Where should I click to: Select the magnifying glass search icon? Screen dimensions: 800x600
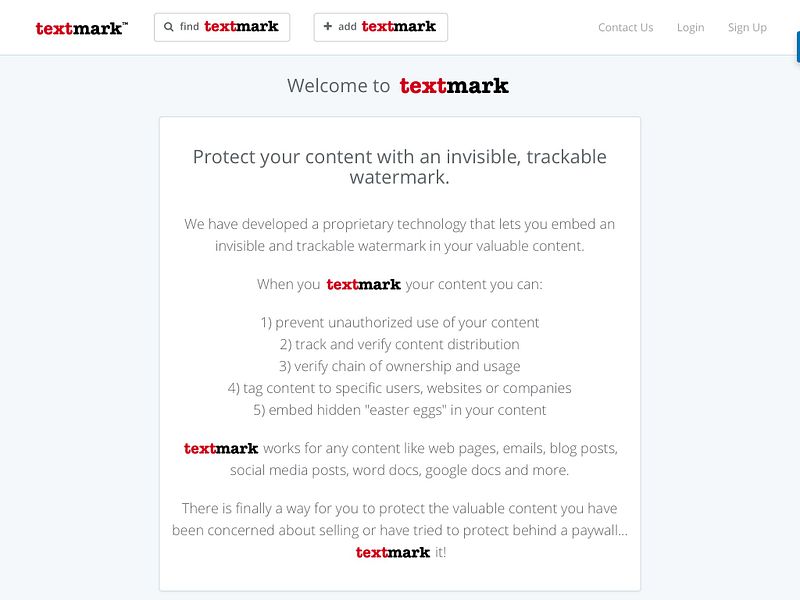[x=168, y=26]
